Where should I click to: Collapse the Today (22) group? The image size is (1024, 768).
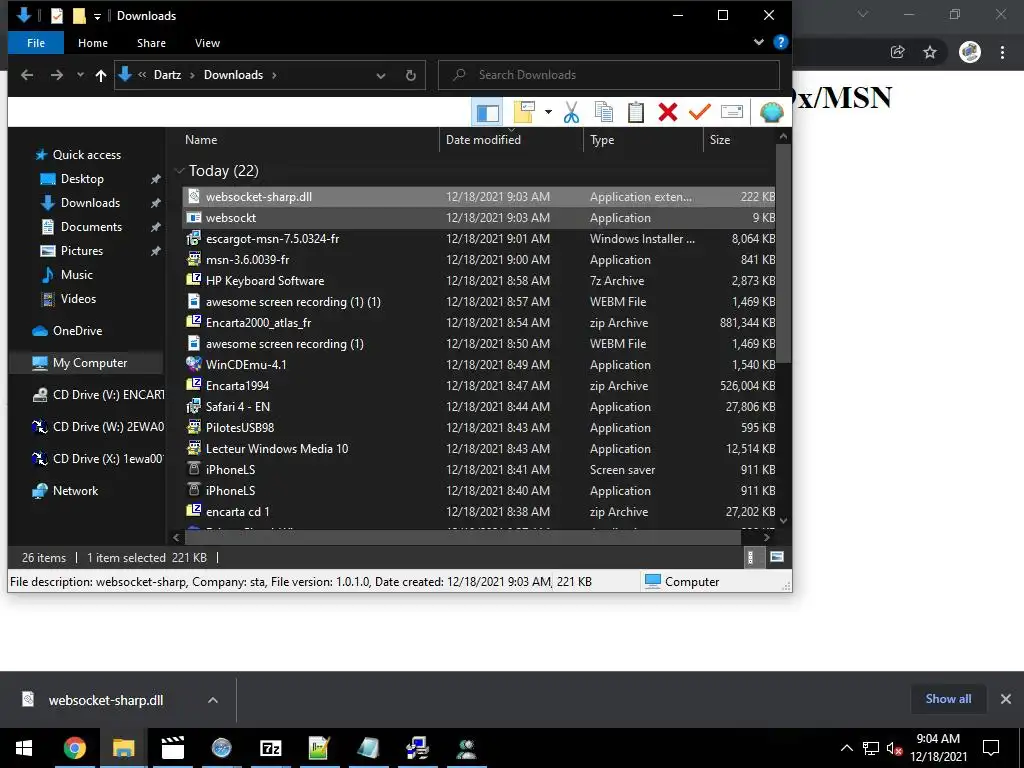pyautogui.click(x=180, y=170)
